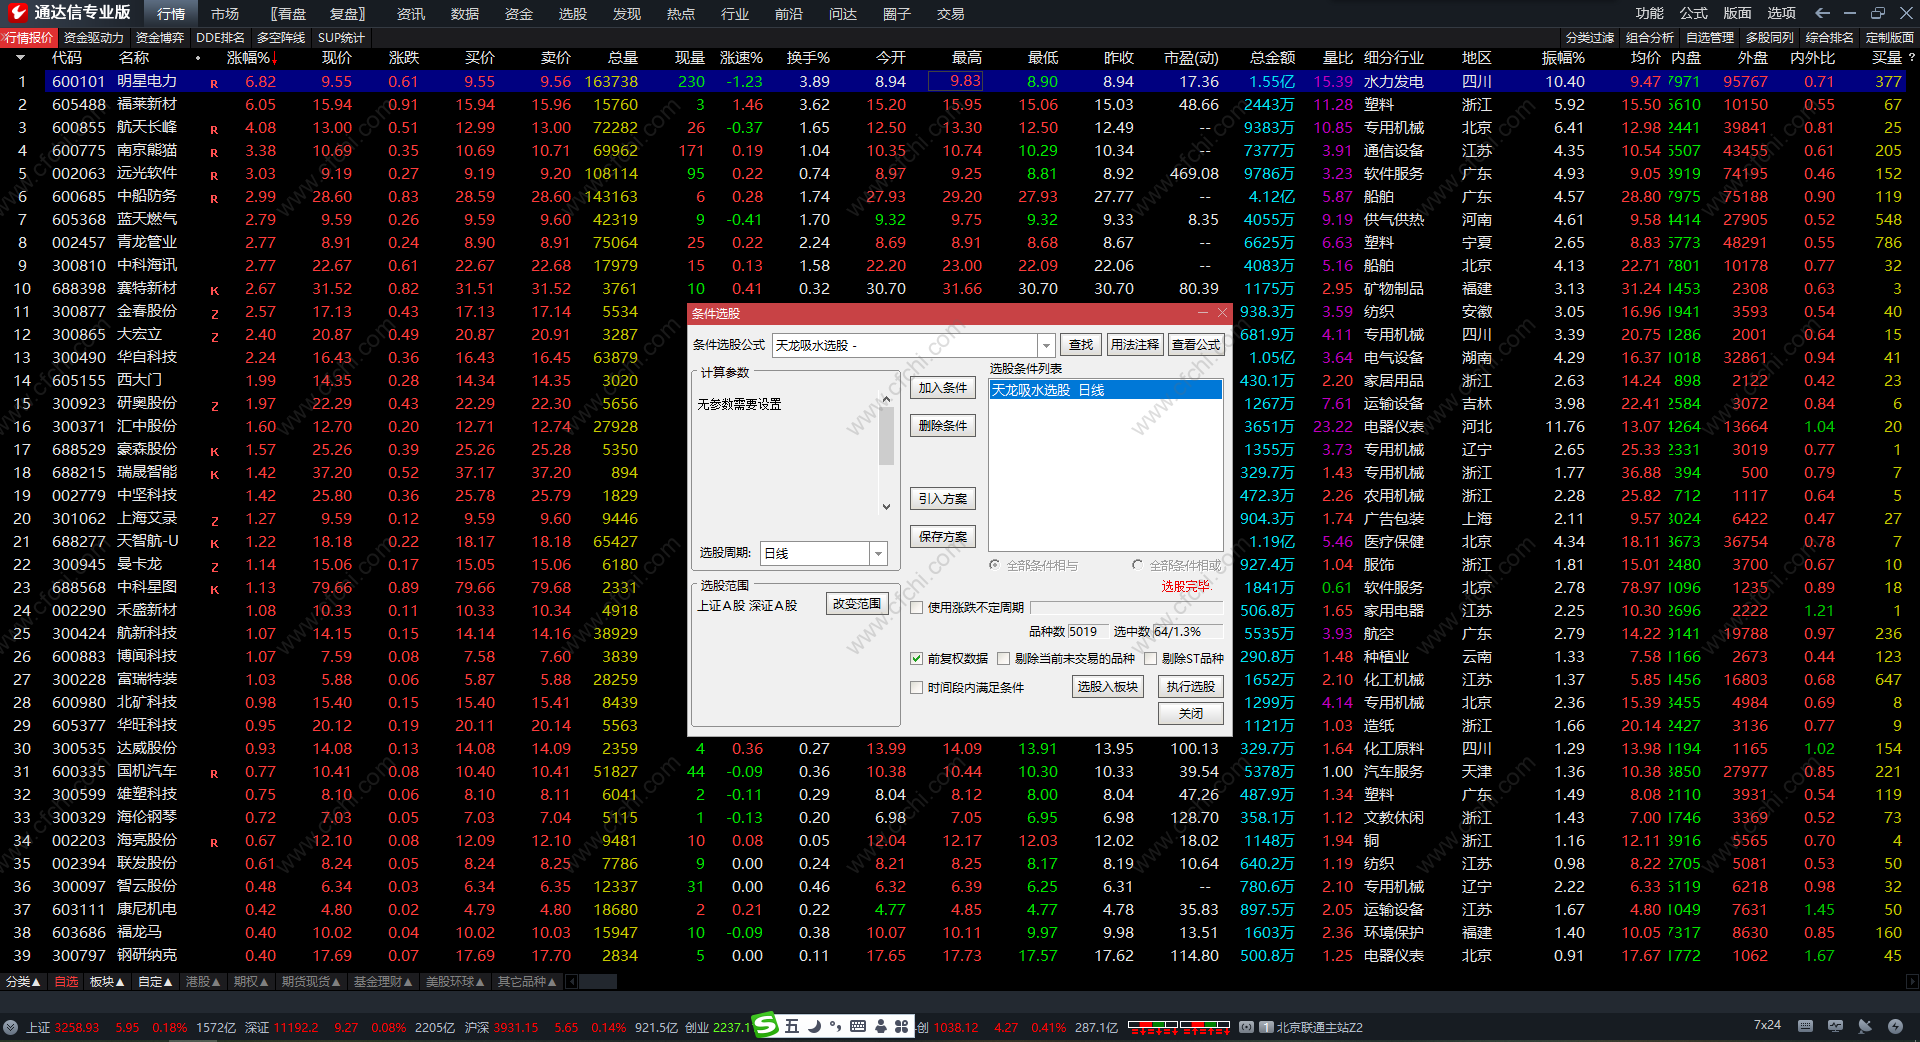
Task: Switch to the DDE排名 tab
Action: tap(220, 37)
